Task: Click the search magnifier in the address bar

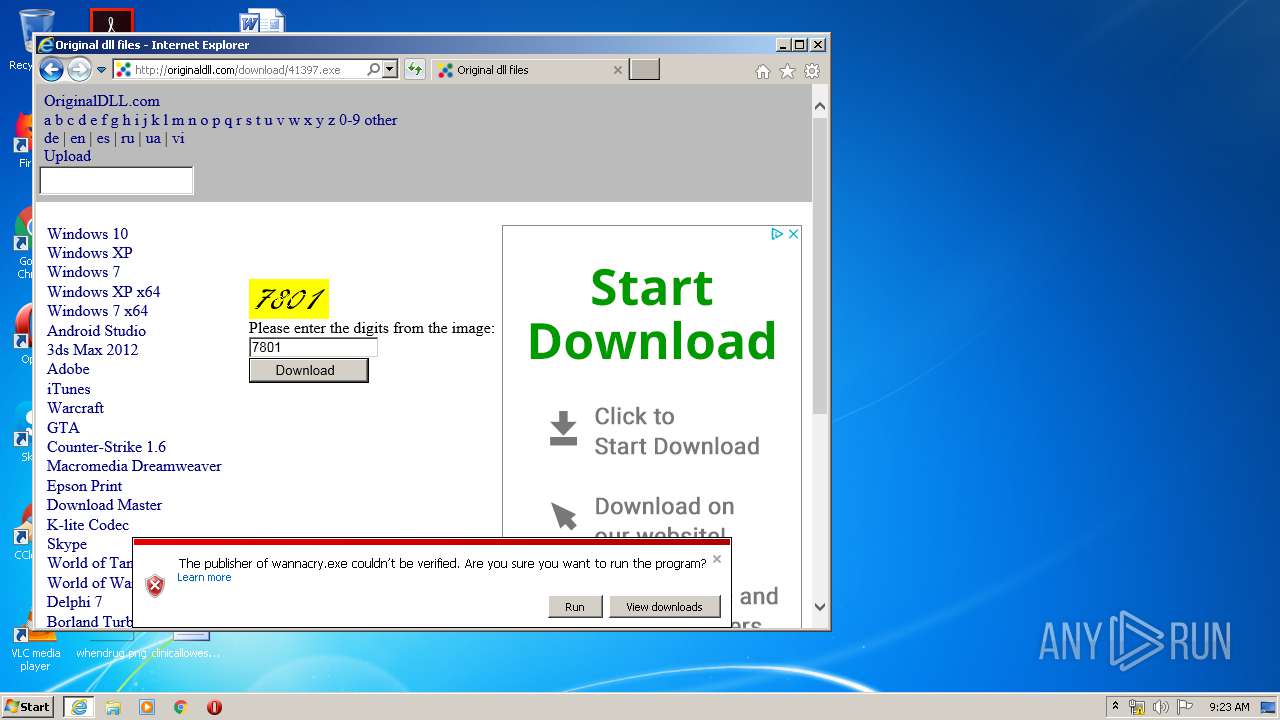Action: pyautogui.click(x=373, y=70)
